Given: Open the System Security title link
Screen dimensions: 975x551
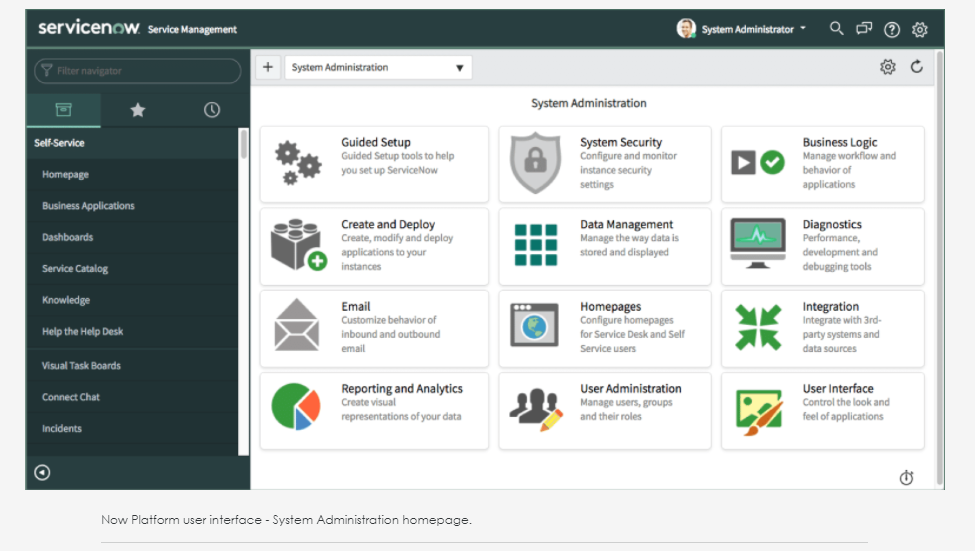Looking at the screenshot, I should [x=621, y=142].
